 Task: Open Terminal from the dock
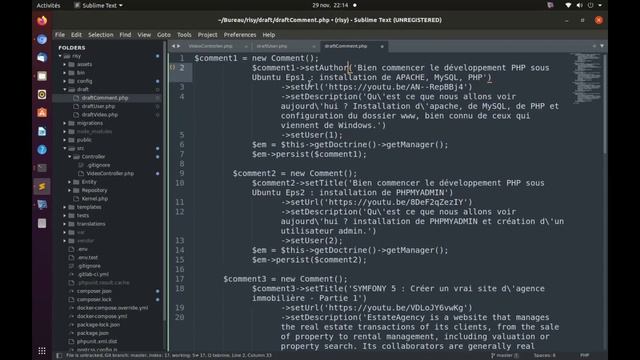tap(42, 168)
